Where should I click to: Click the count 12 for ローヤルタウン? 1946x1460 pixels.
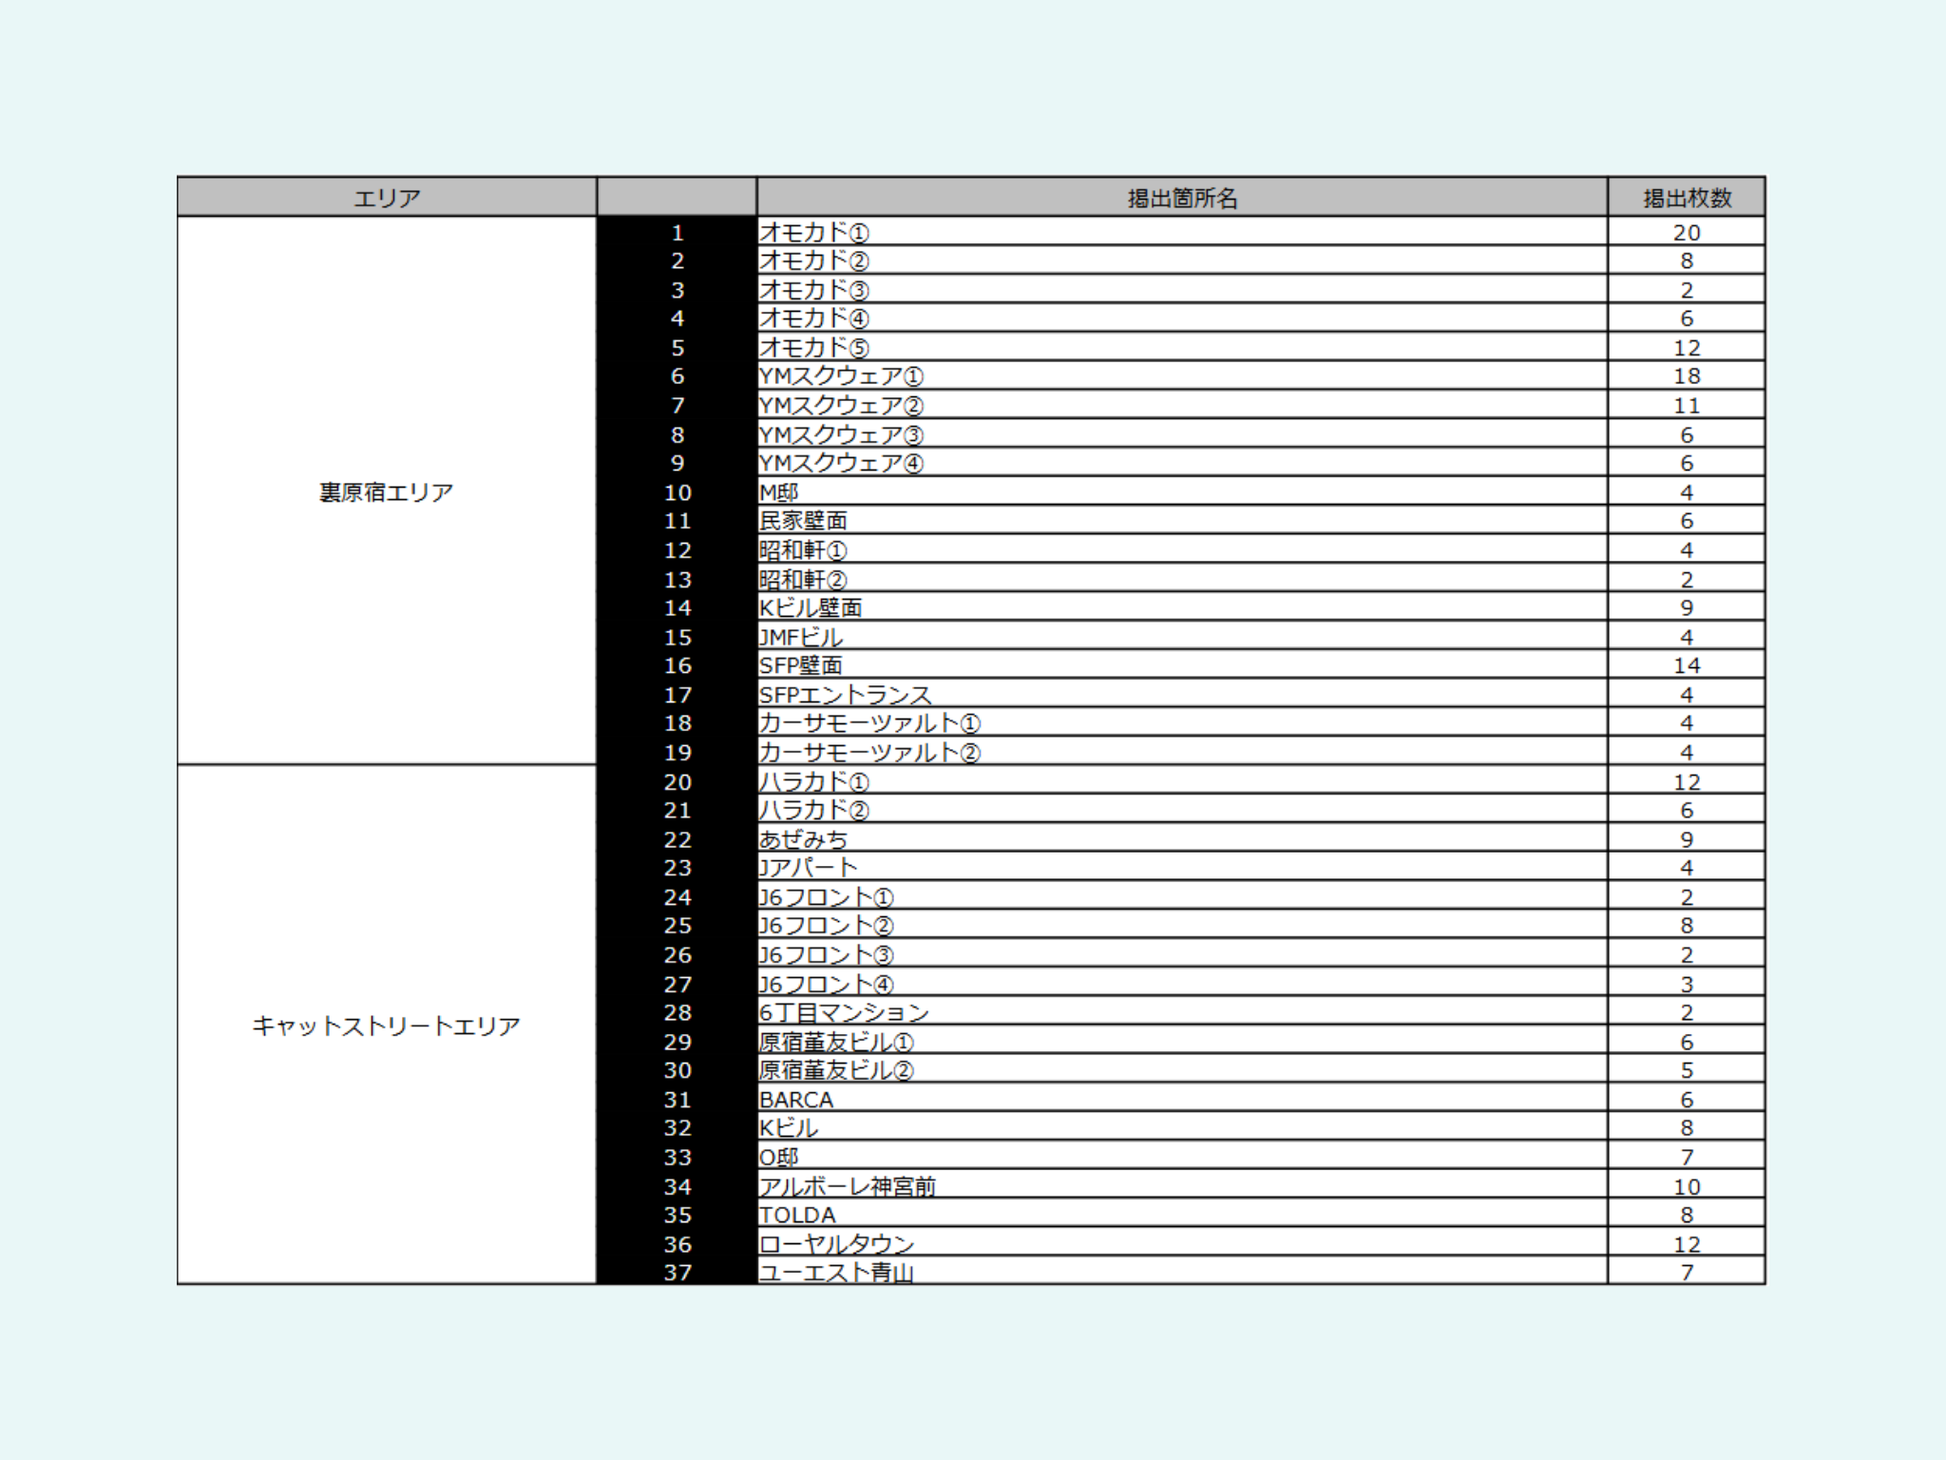point(1686,1243)
